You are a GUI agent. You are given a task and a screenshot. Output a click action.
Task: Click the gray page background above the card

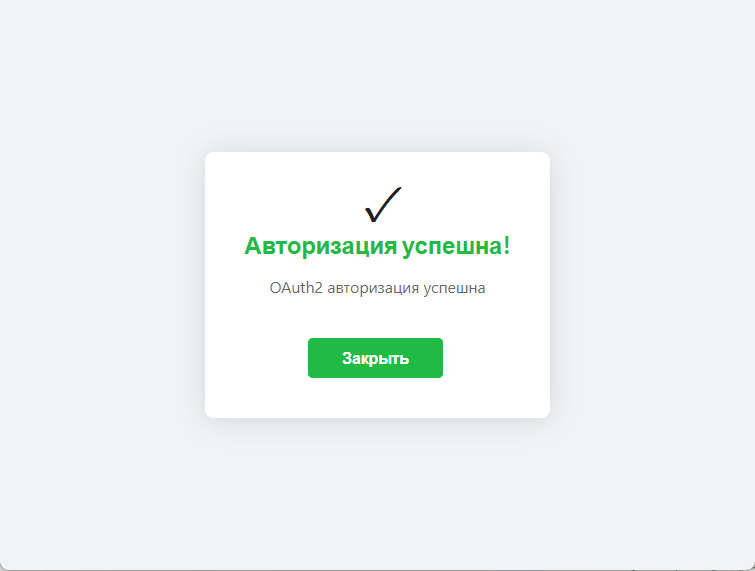pyautogui.click(x=377, y=76)
